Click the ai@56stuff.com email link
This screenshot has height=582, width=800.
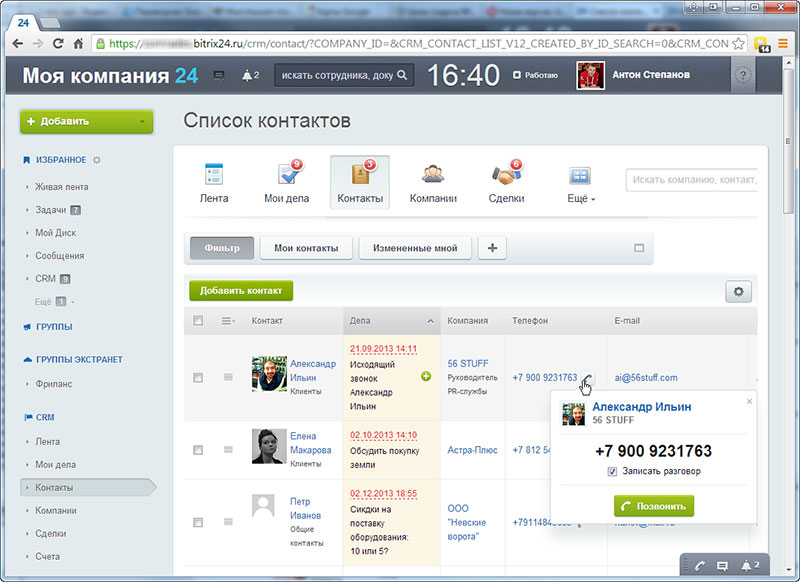[x=646, y=378]
